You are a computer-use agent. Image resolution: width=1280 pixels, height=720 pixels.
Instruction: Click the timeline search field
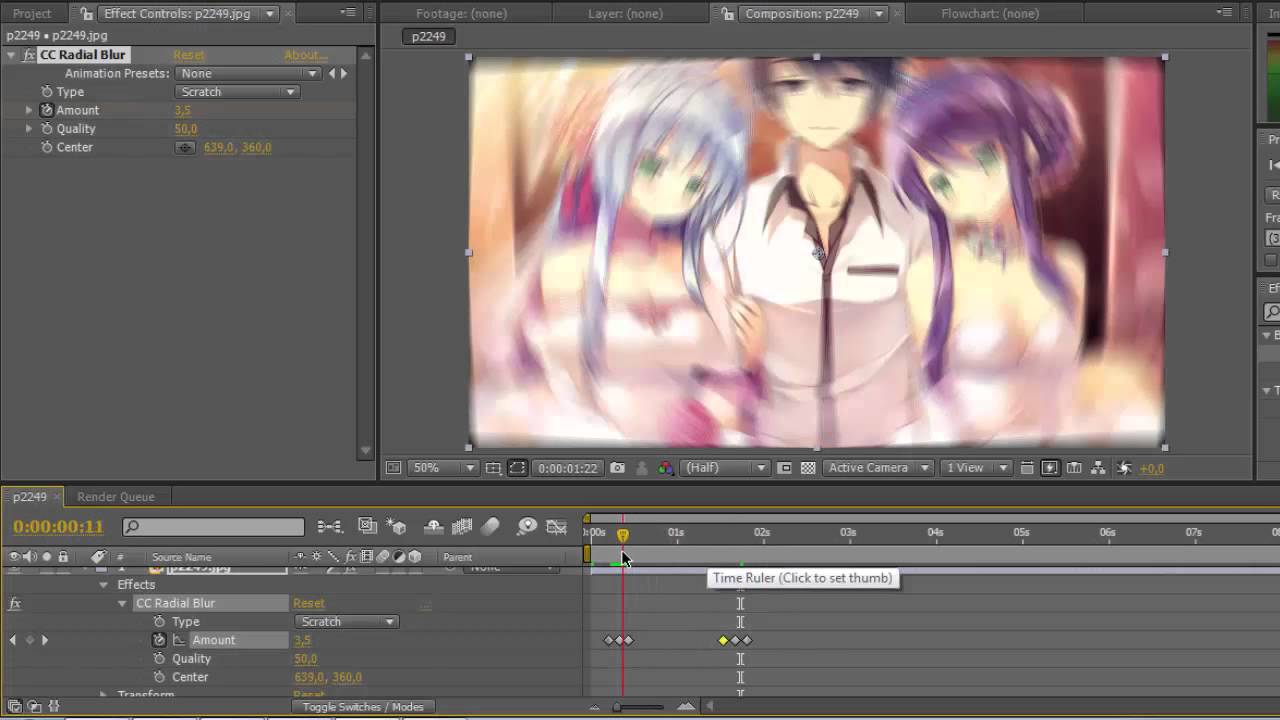pos(213,526)
